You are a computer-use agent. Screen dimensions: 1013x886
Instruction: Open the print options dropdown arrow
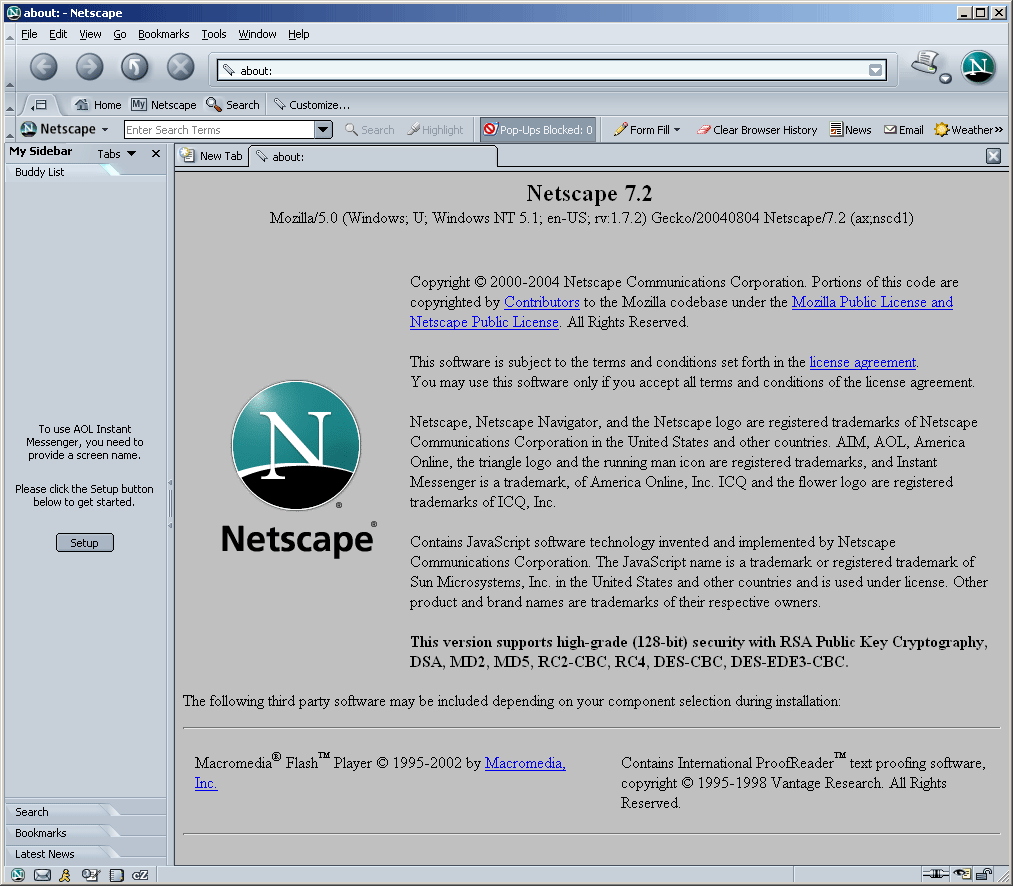(945, 79)
